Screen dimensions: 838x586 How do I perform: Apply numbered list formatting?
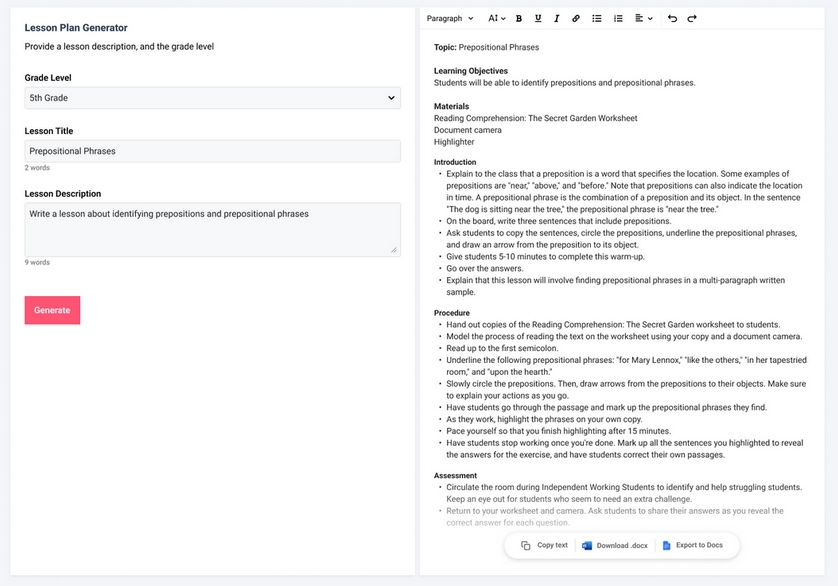pos(618,18)
